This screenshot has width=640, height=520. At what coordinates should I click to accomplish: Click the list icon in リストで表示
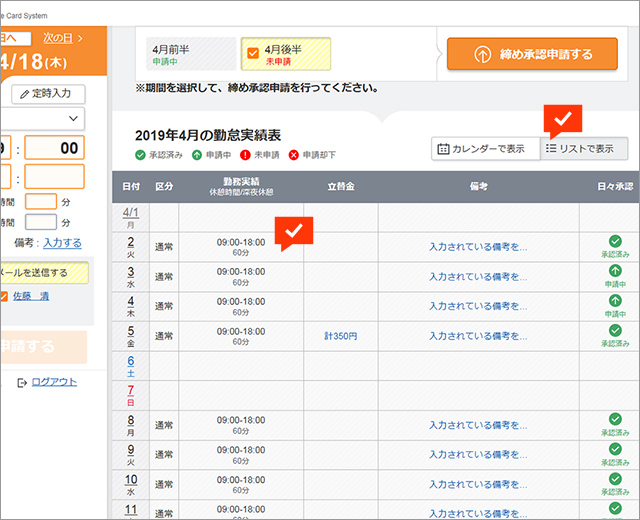551,148
